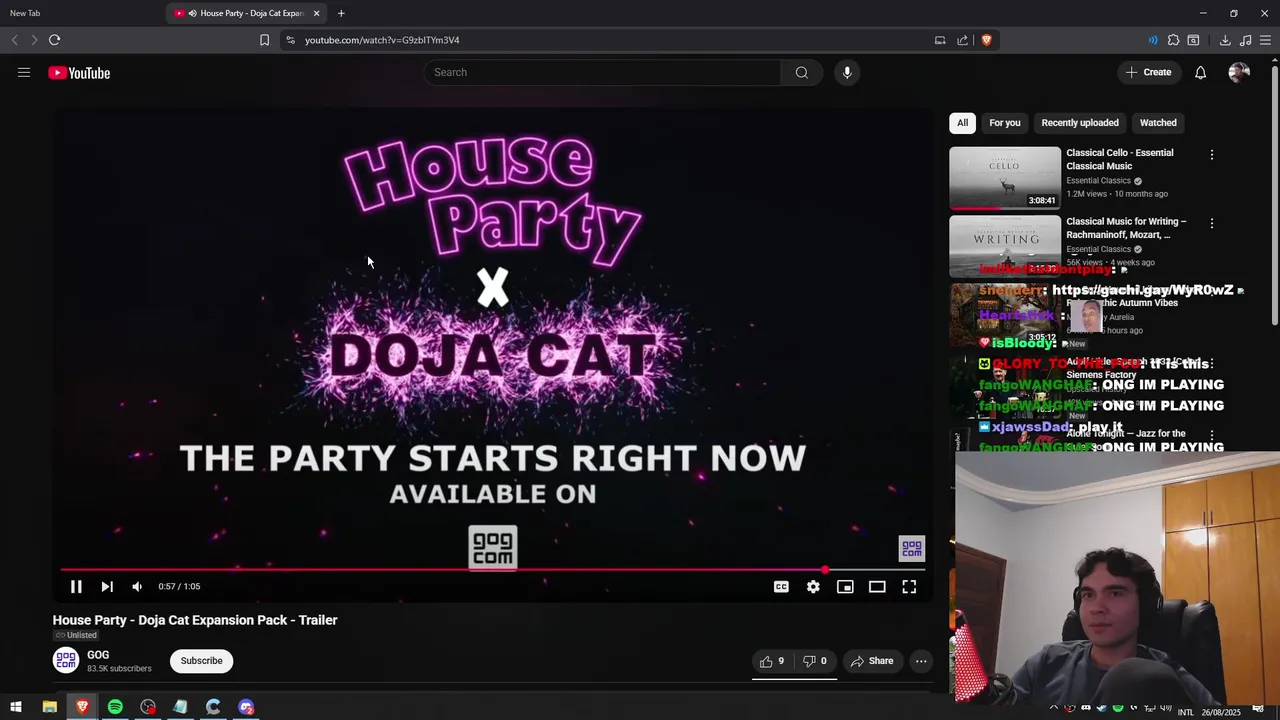Screen dimensions: 1280x720
Task: Open browser downloads panel
Action: 1225,40
